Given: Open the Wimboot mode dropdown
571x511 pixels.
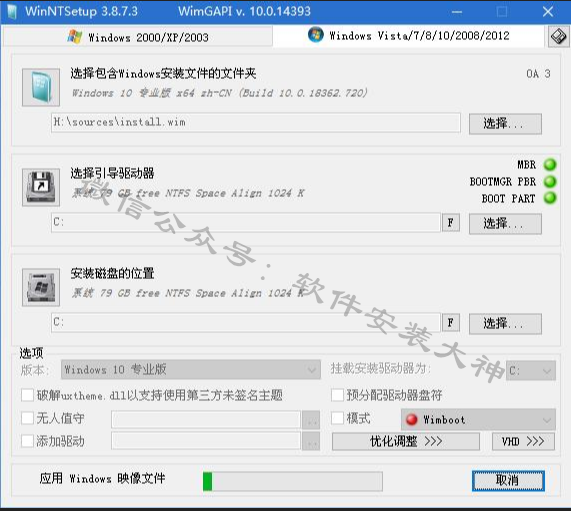Looking at the screenshot, I should (479, 420).
